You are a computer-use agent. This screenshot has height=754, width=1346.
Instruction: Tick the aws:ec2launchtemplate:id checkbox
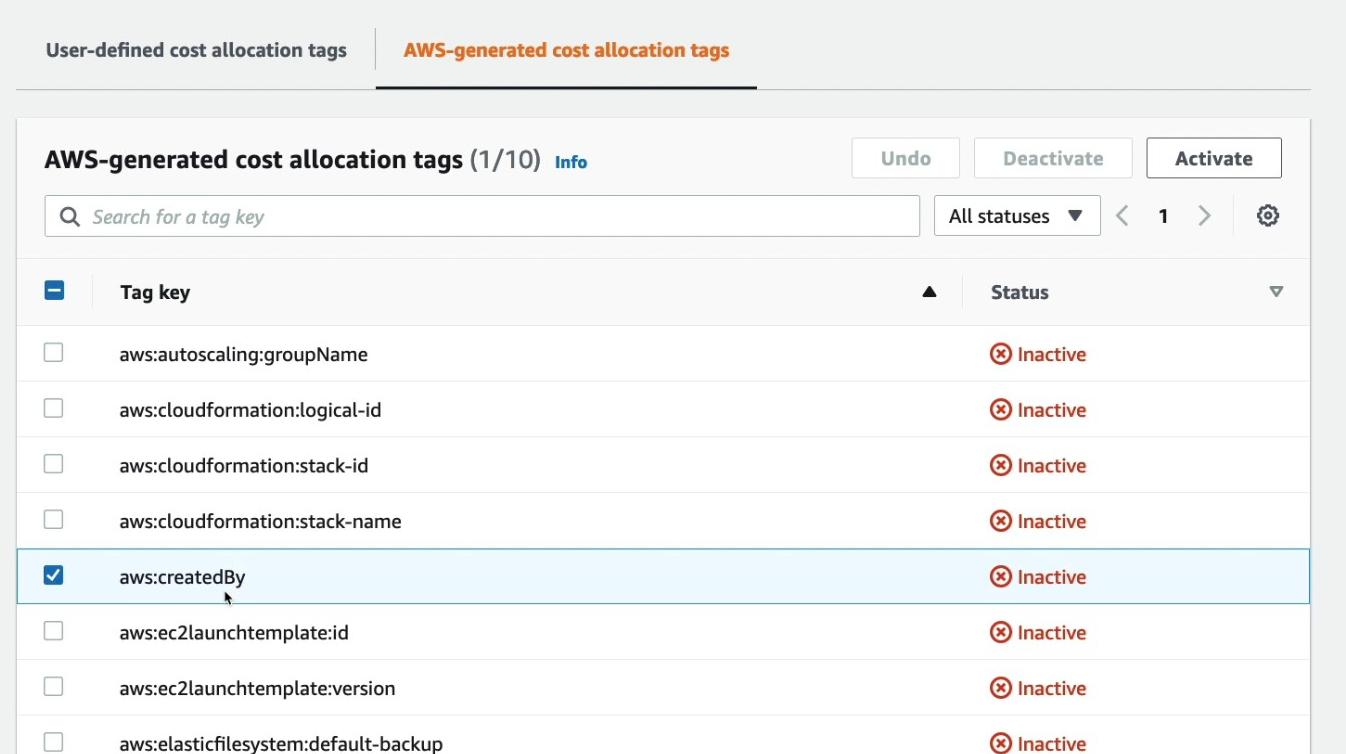pos(54,631)
